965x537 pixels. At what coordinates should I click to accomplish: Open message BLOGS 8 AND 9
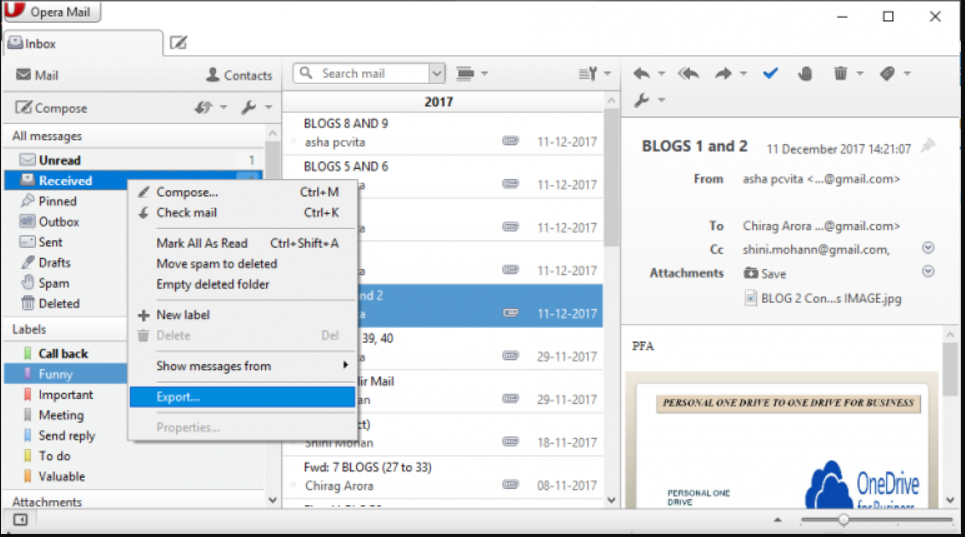(442, 133)
